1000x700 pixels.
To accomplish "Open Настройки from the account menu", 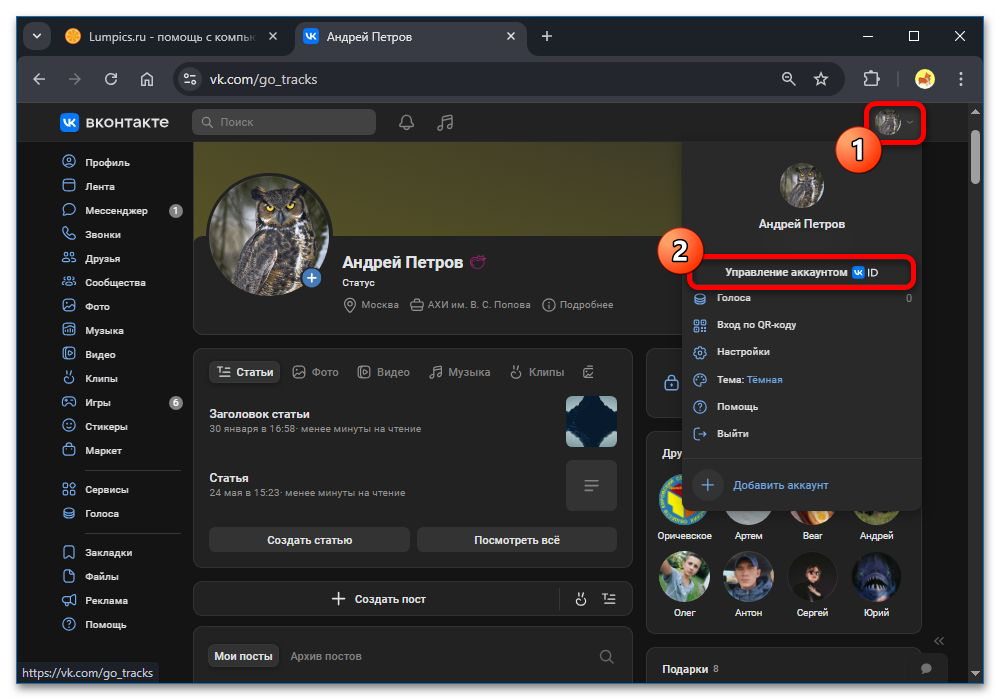I will tap(802, 352).
